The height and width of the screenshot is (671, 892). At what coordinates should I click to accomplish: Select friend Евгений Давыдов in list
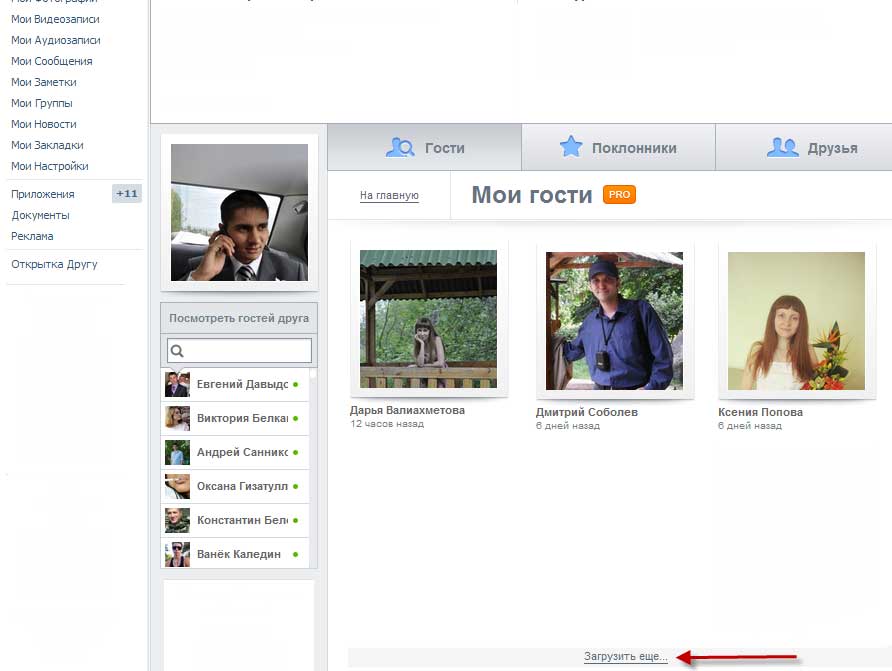pos(235,384)
